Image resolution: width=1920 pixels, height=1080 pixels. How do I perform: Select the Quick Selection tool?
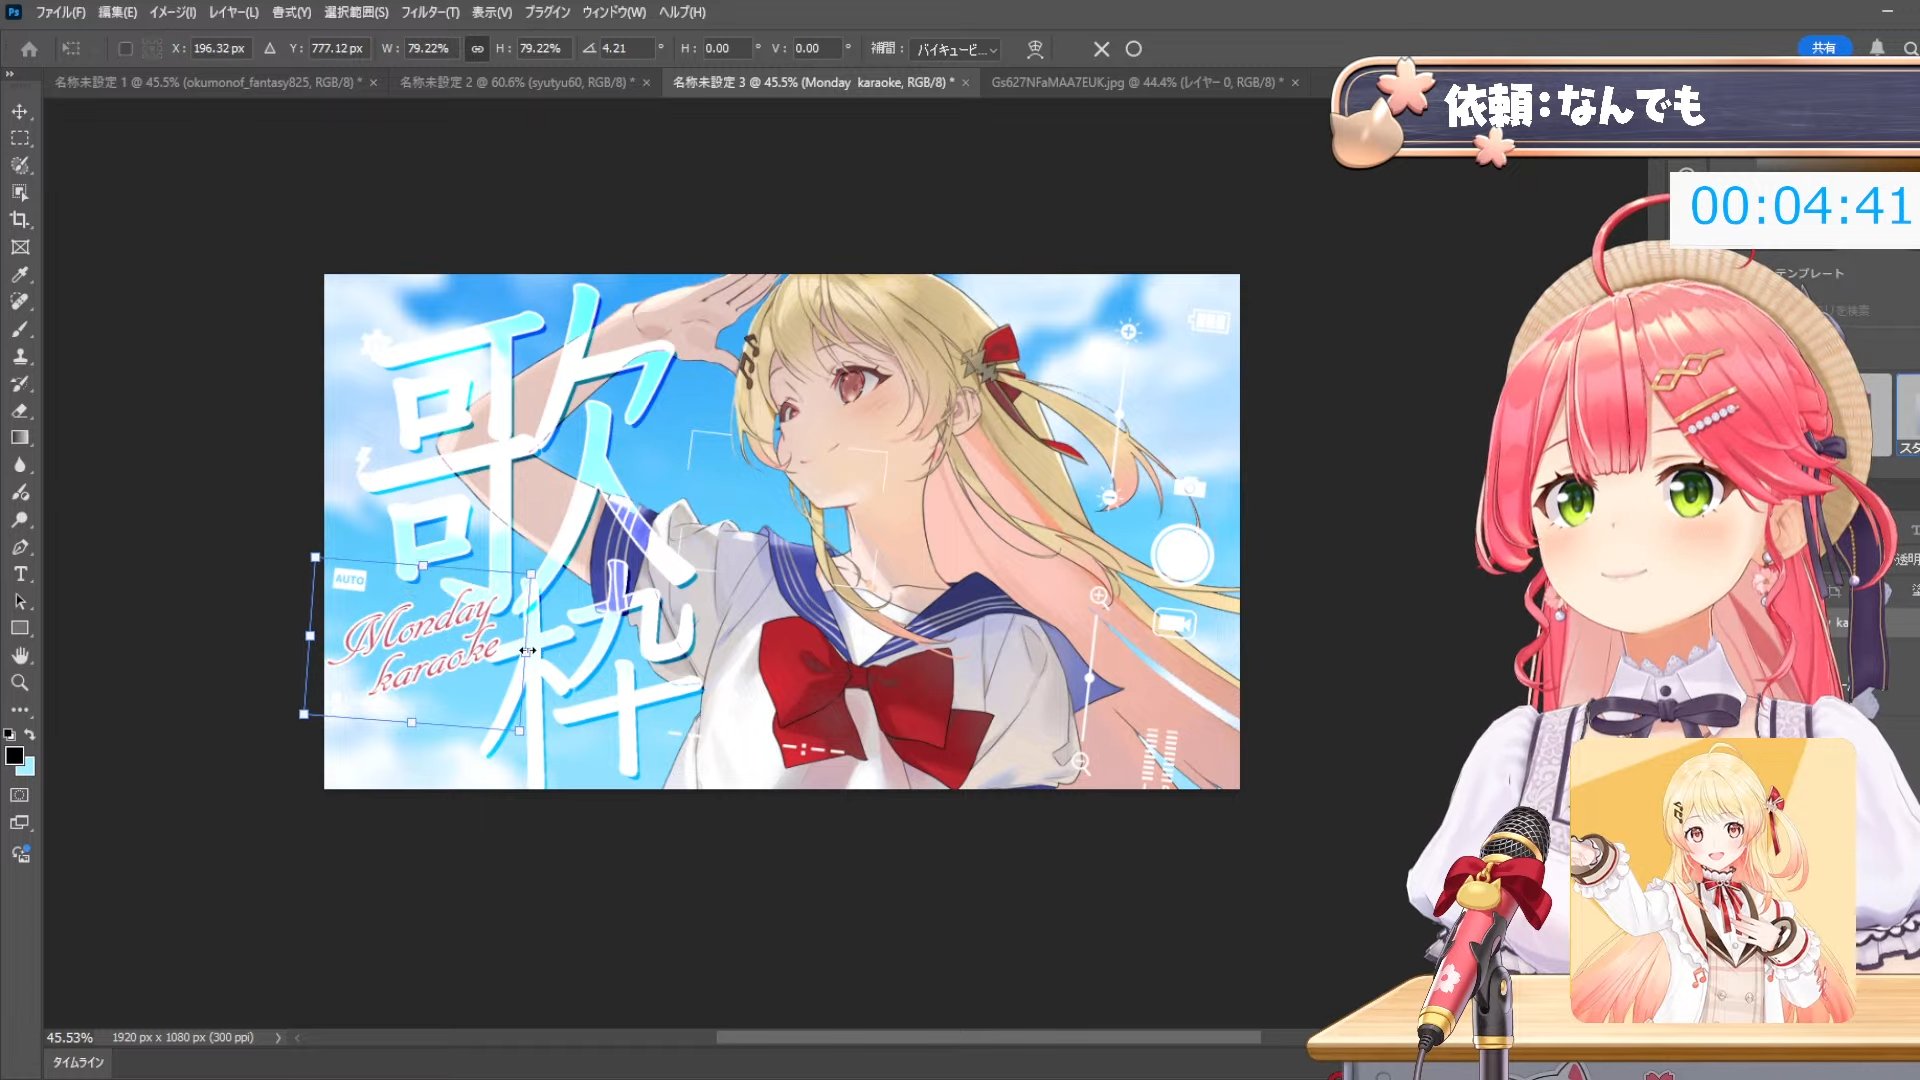(20, 165)
